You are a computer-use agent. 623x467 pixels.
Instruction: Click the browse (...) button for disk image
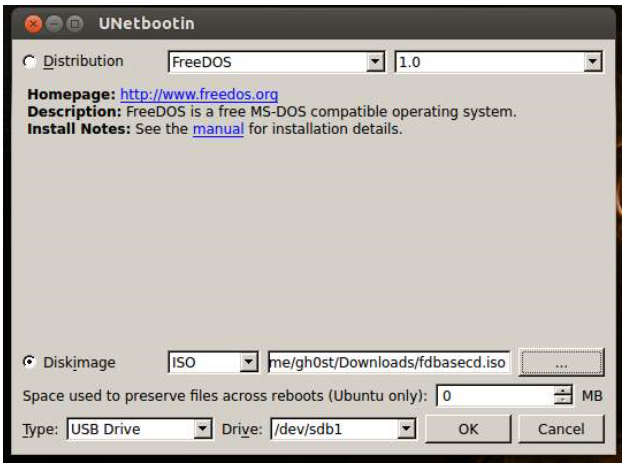coord(561,362)
